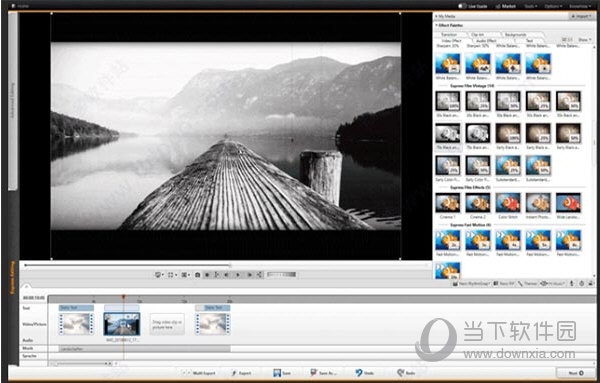The image size is (600, 383).
Task: Open the Options menu
Action: [554, 6]
